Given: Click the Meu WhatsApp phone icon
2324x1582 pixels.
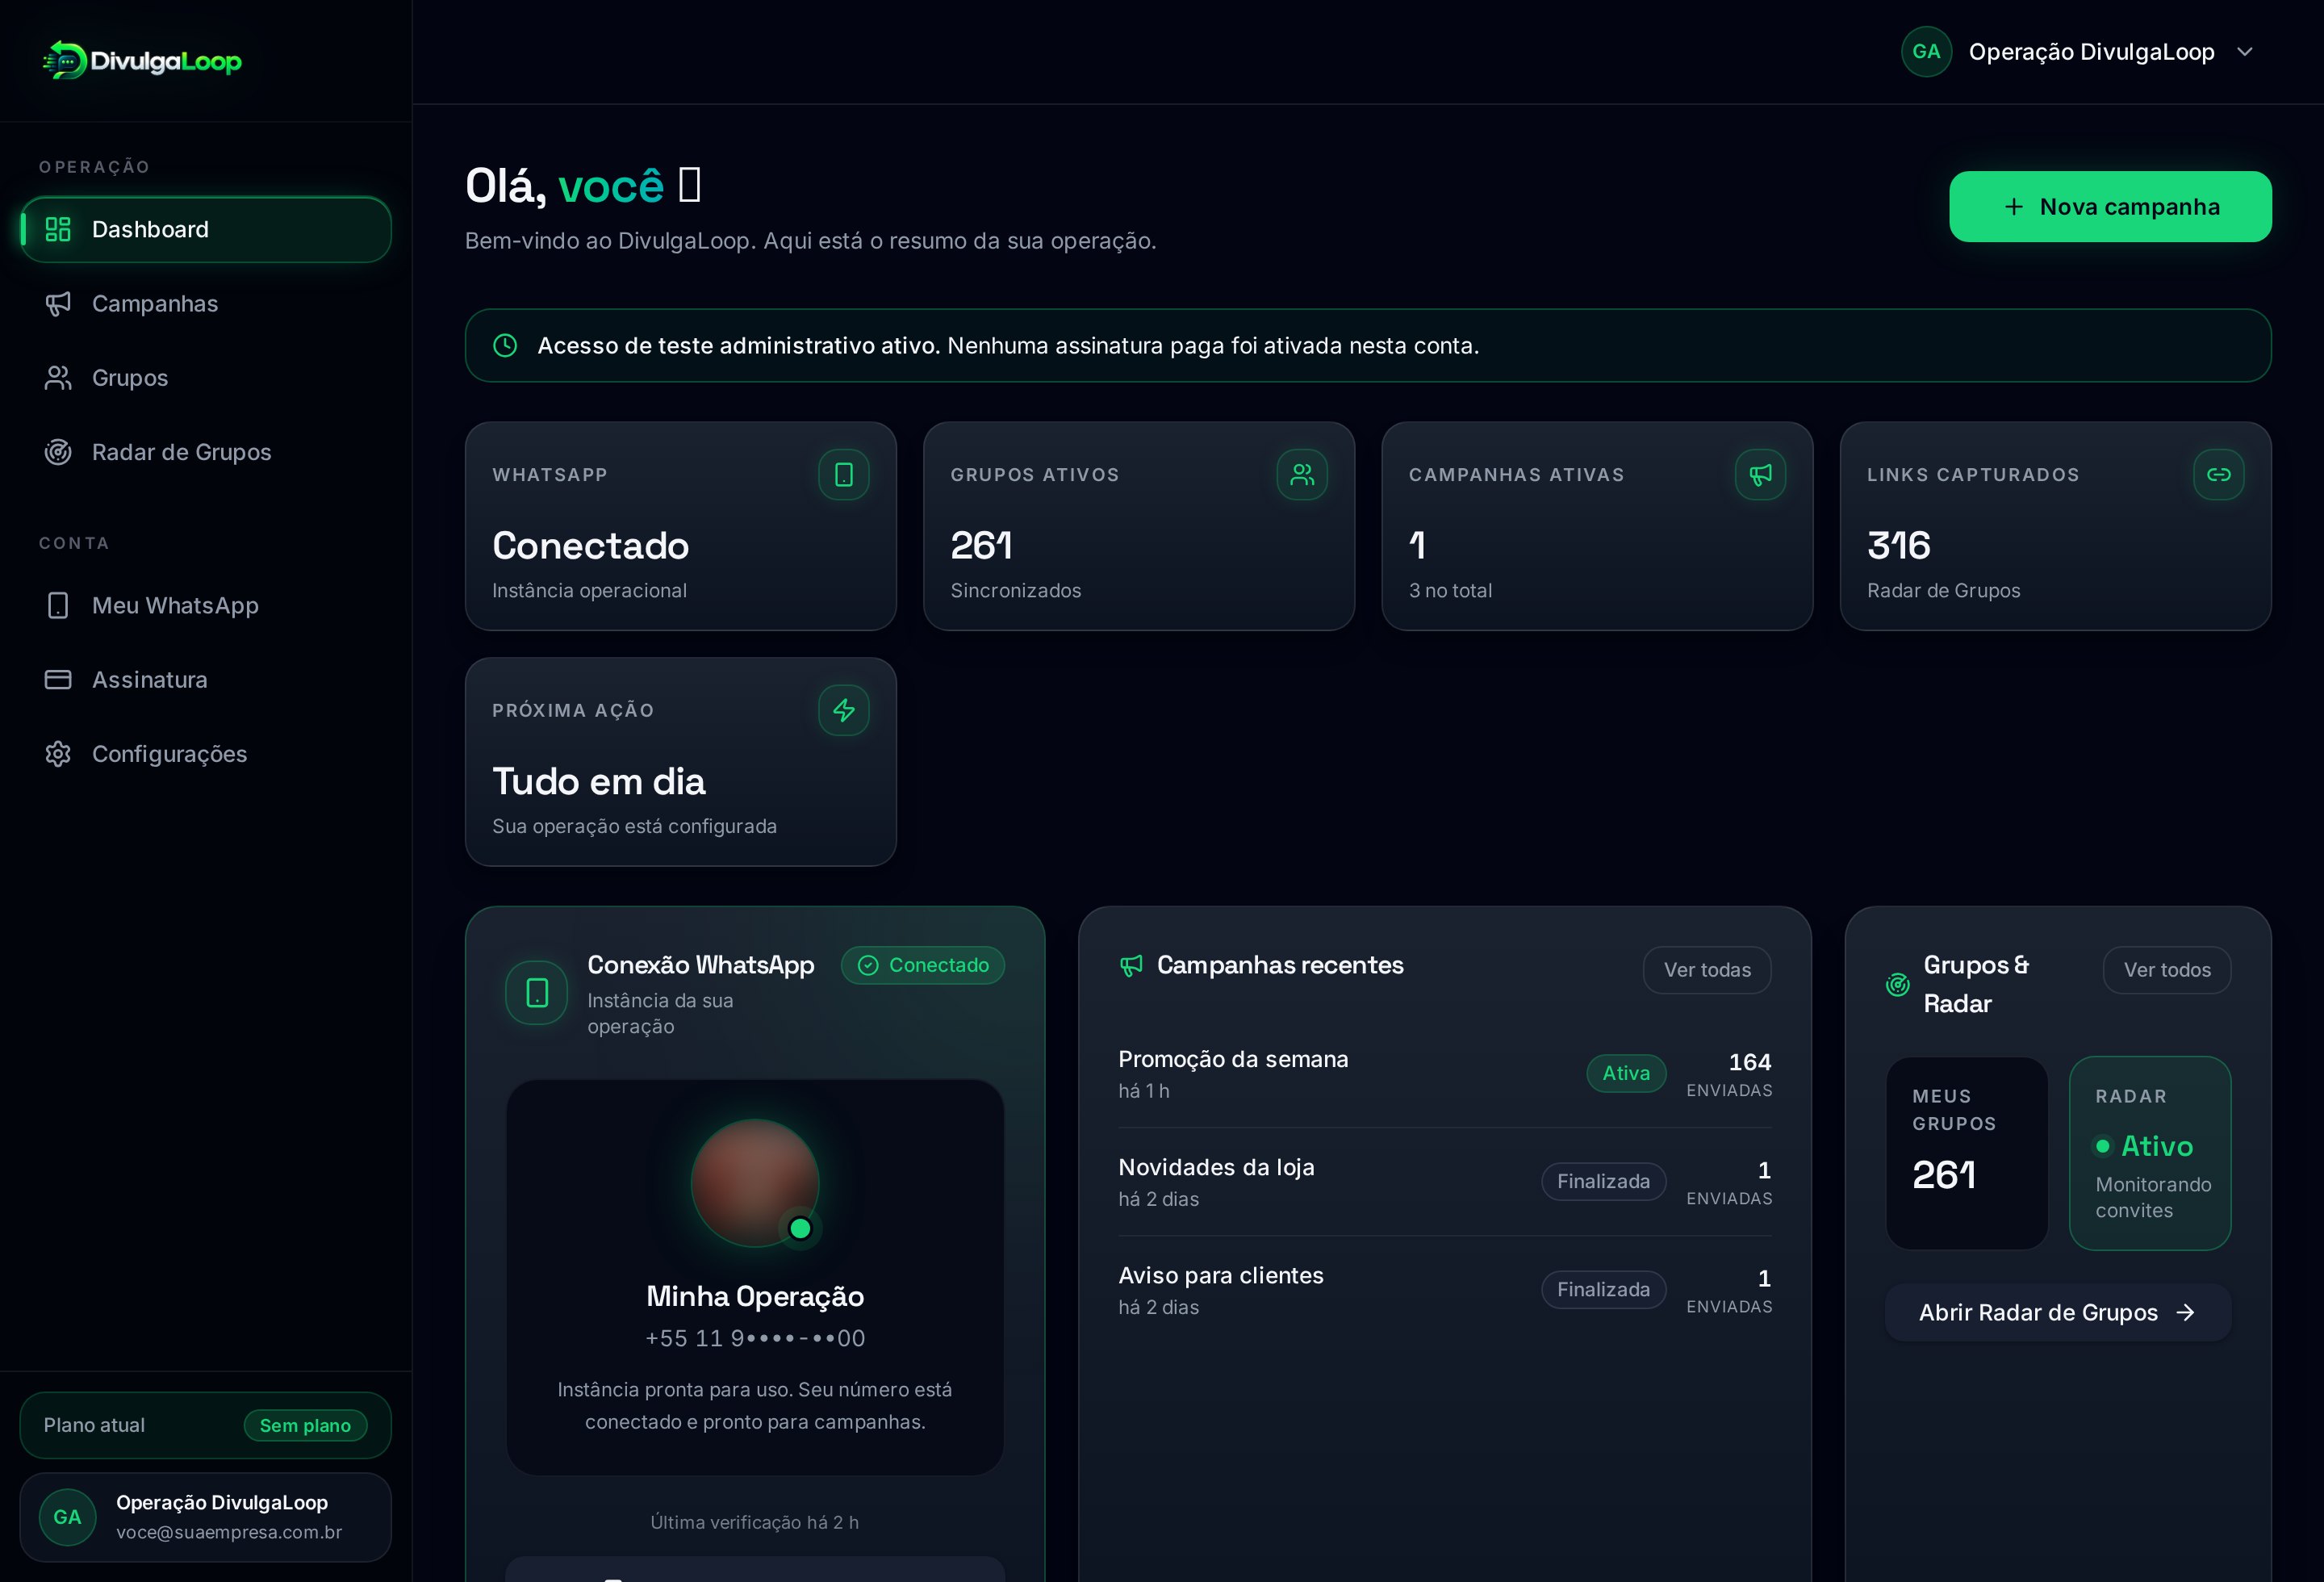Looking at the screenshot, I should point(58,605).
